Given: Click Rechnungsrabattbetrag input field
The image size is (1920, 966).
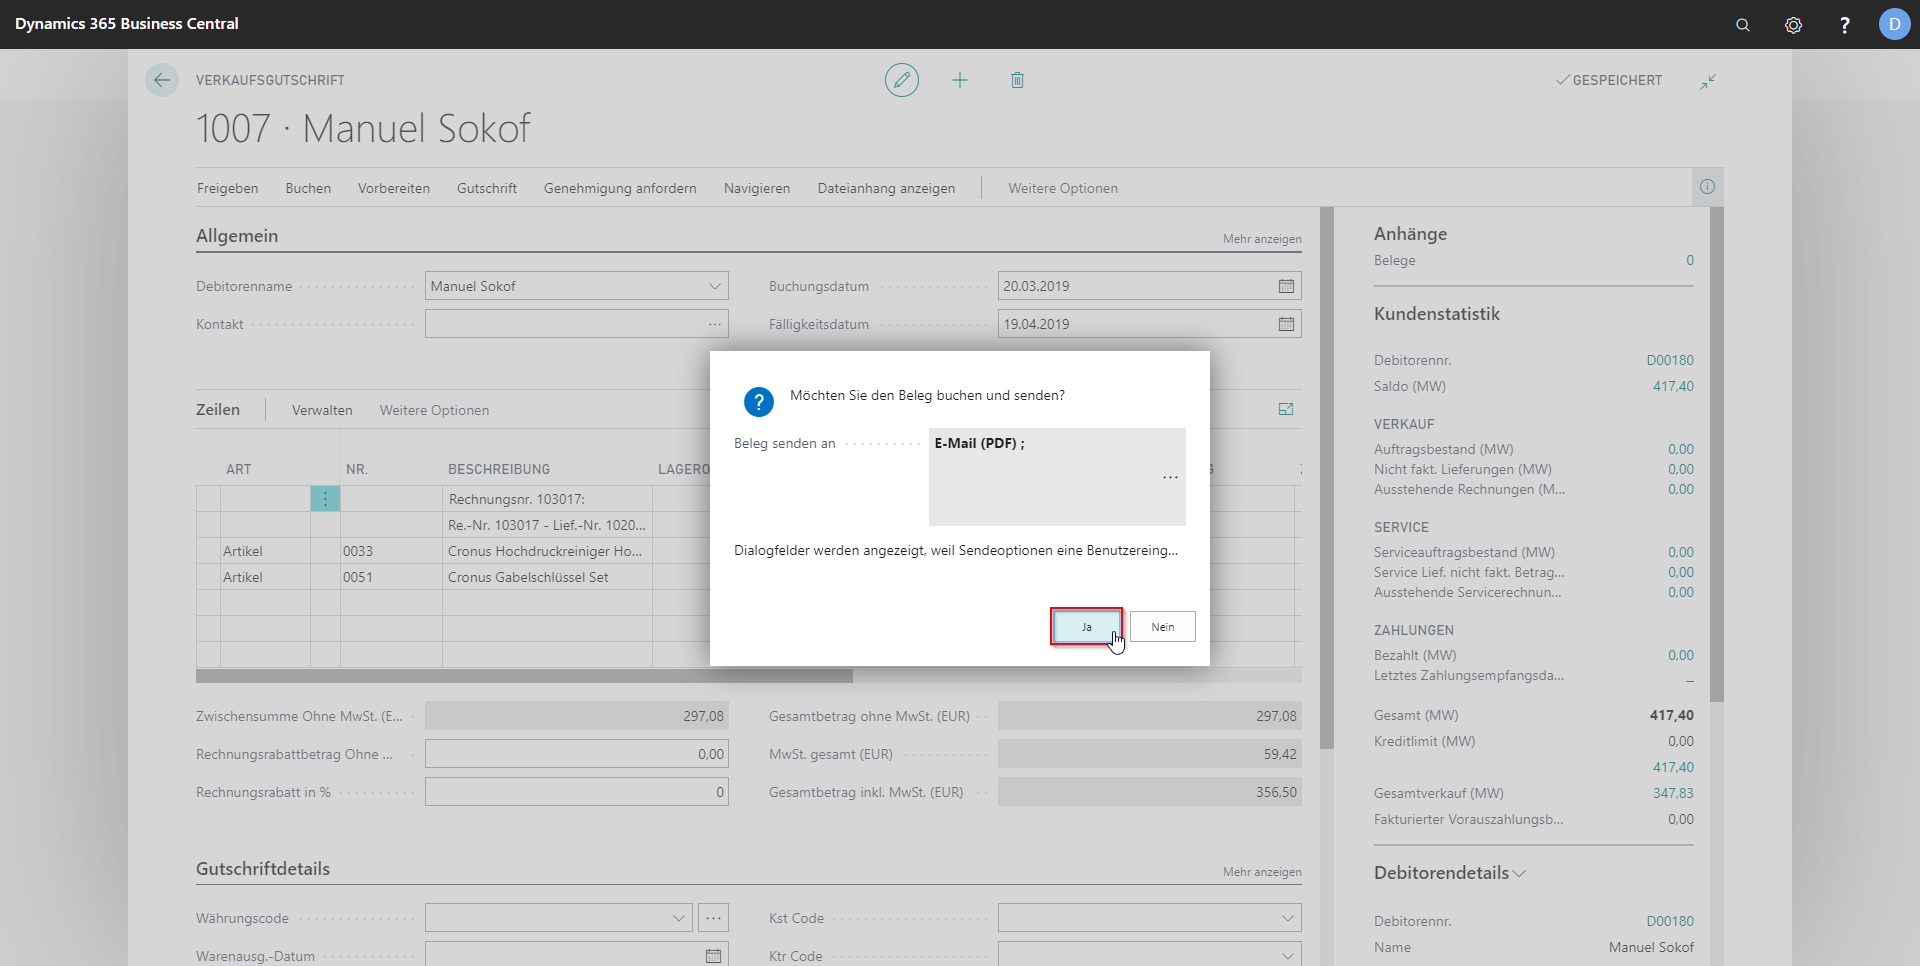Looking at the screenshot, I should click(577, 754).
